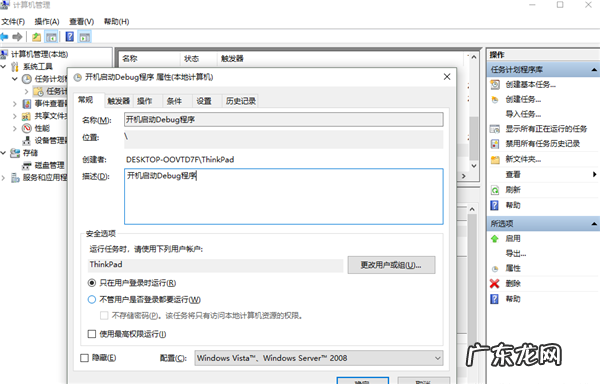This screenshot has height=384, width=600.
Task: Open the 查看 menu in the menu bar
Action: click(x=82, y=21)
